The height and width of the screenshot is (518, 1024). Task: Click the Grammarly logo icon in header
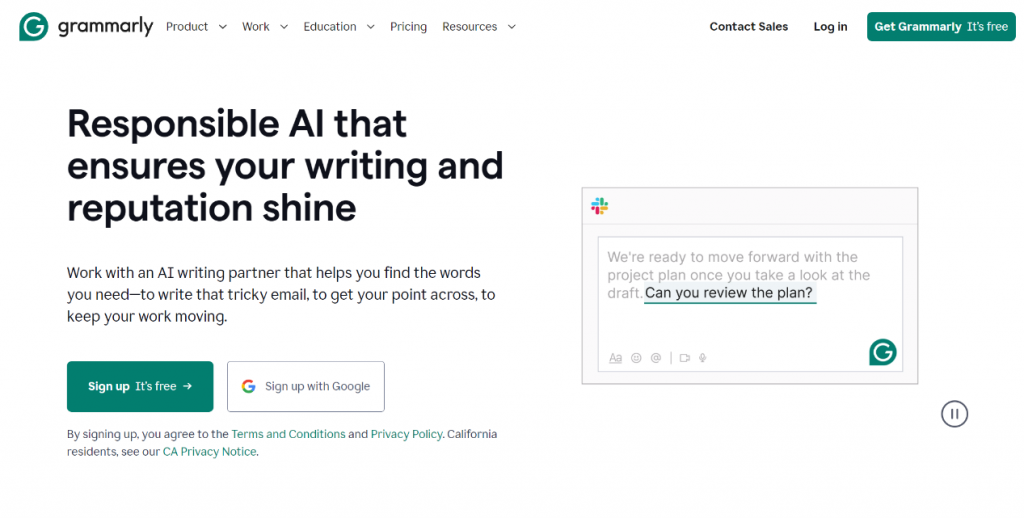pyautogui.click(x=33, y=27)
